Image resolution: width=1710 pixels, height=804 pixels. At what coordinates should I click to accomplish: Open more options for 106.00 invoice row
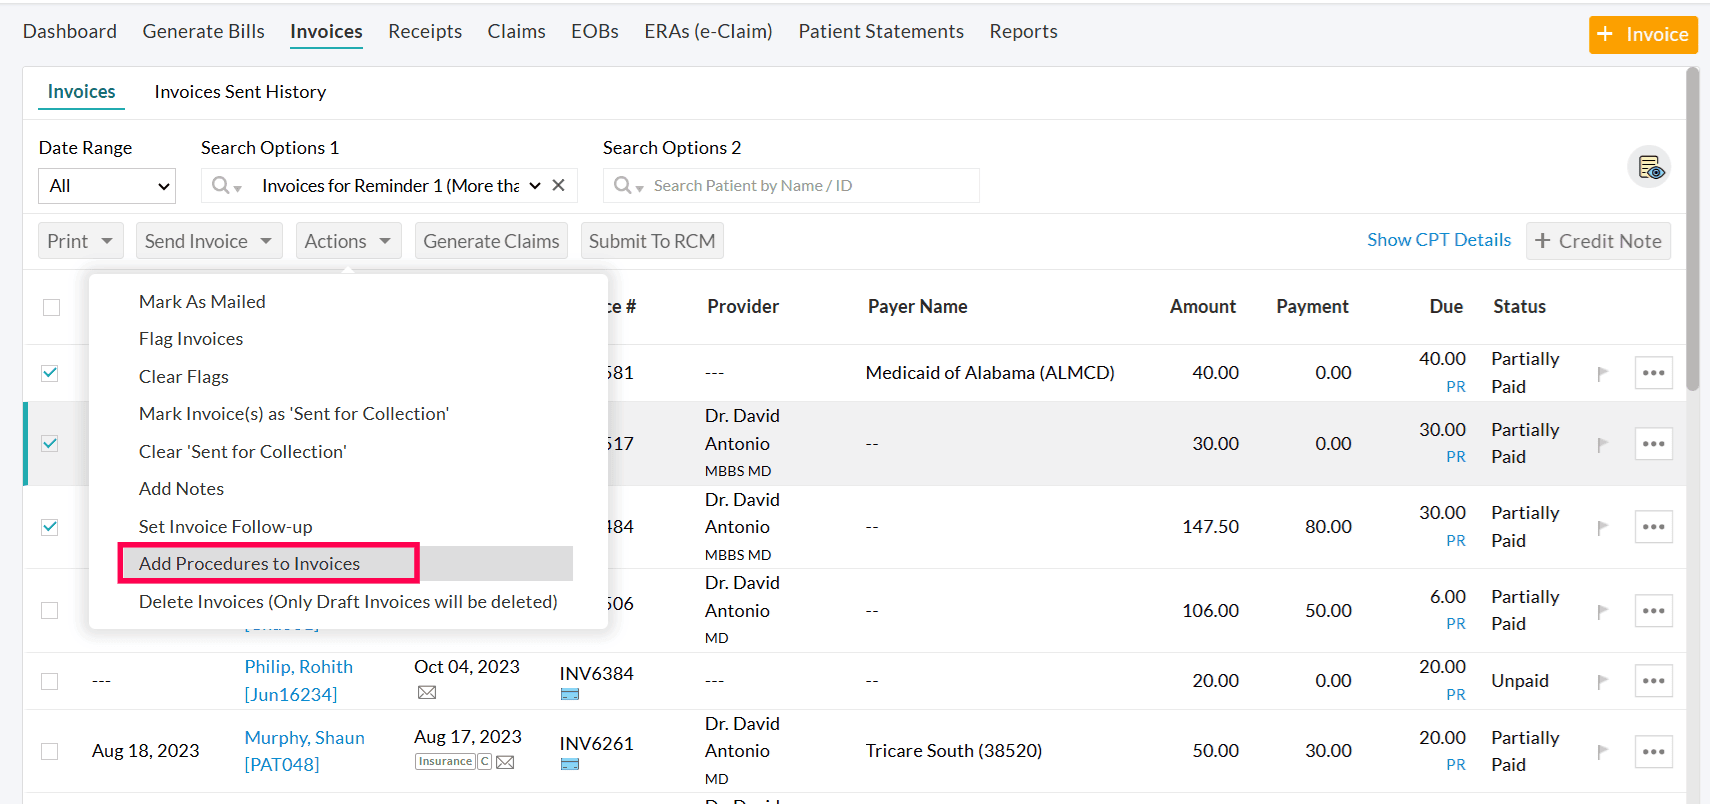point(1653,611)
